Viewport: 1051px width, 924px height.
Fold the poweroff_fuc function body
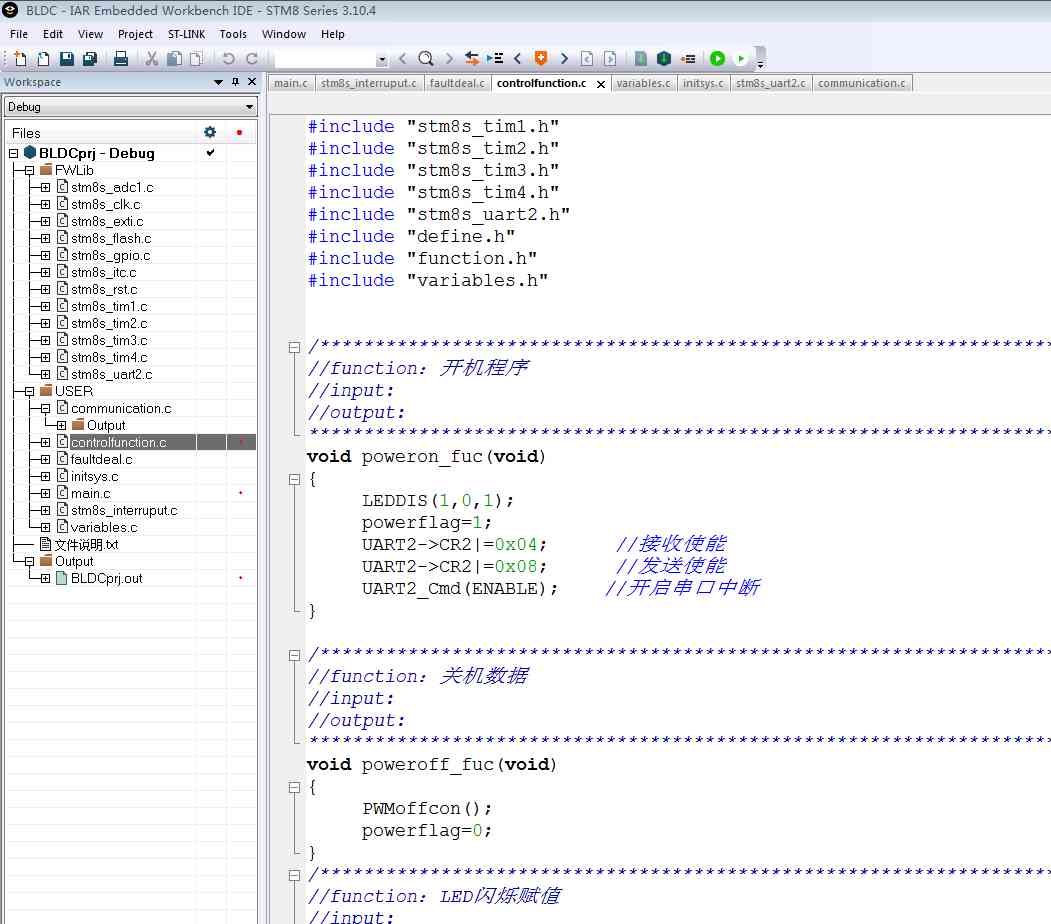click(x=294, y=788)
